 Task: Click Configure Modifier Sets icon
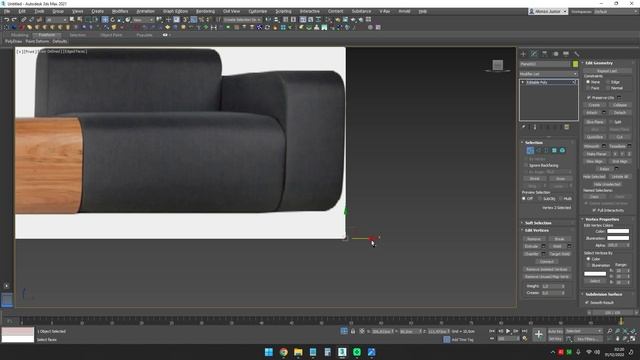(x=567, y=127)
